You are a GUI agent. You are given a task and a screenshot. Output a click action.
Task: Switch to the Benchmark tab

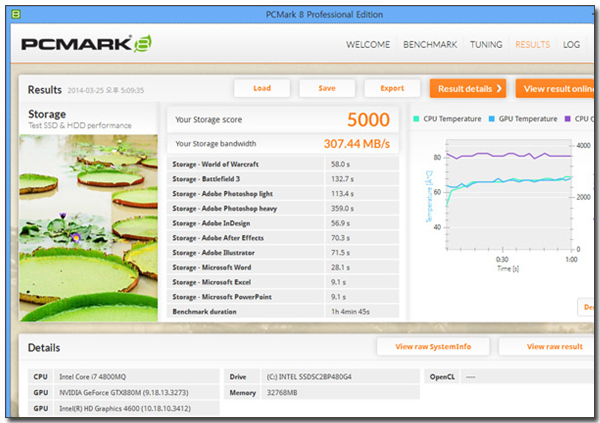430,45
